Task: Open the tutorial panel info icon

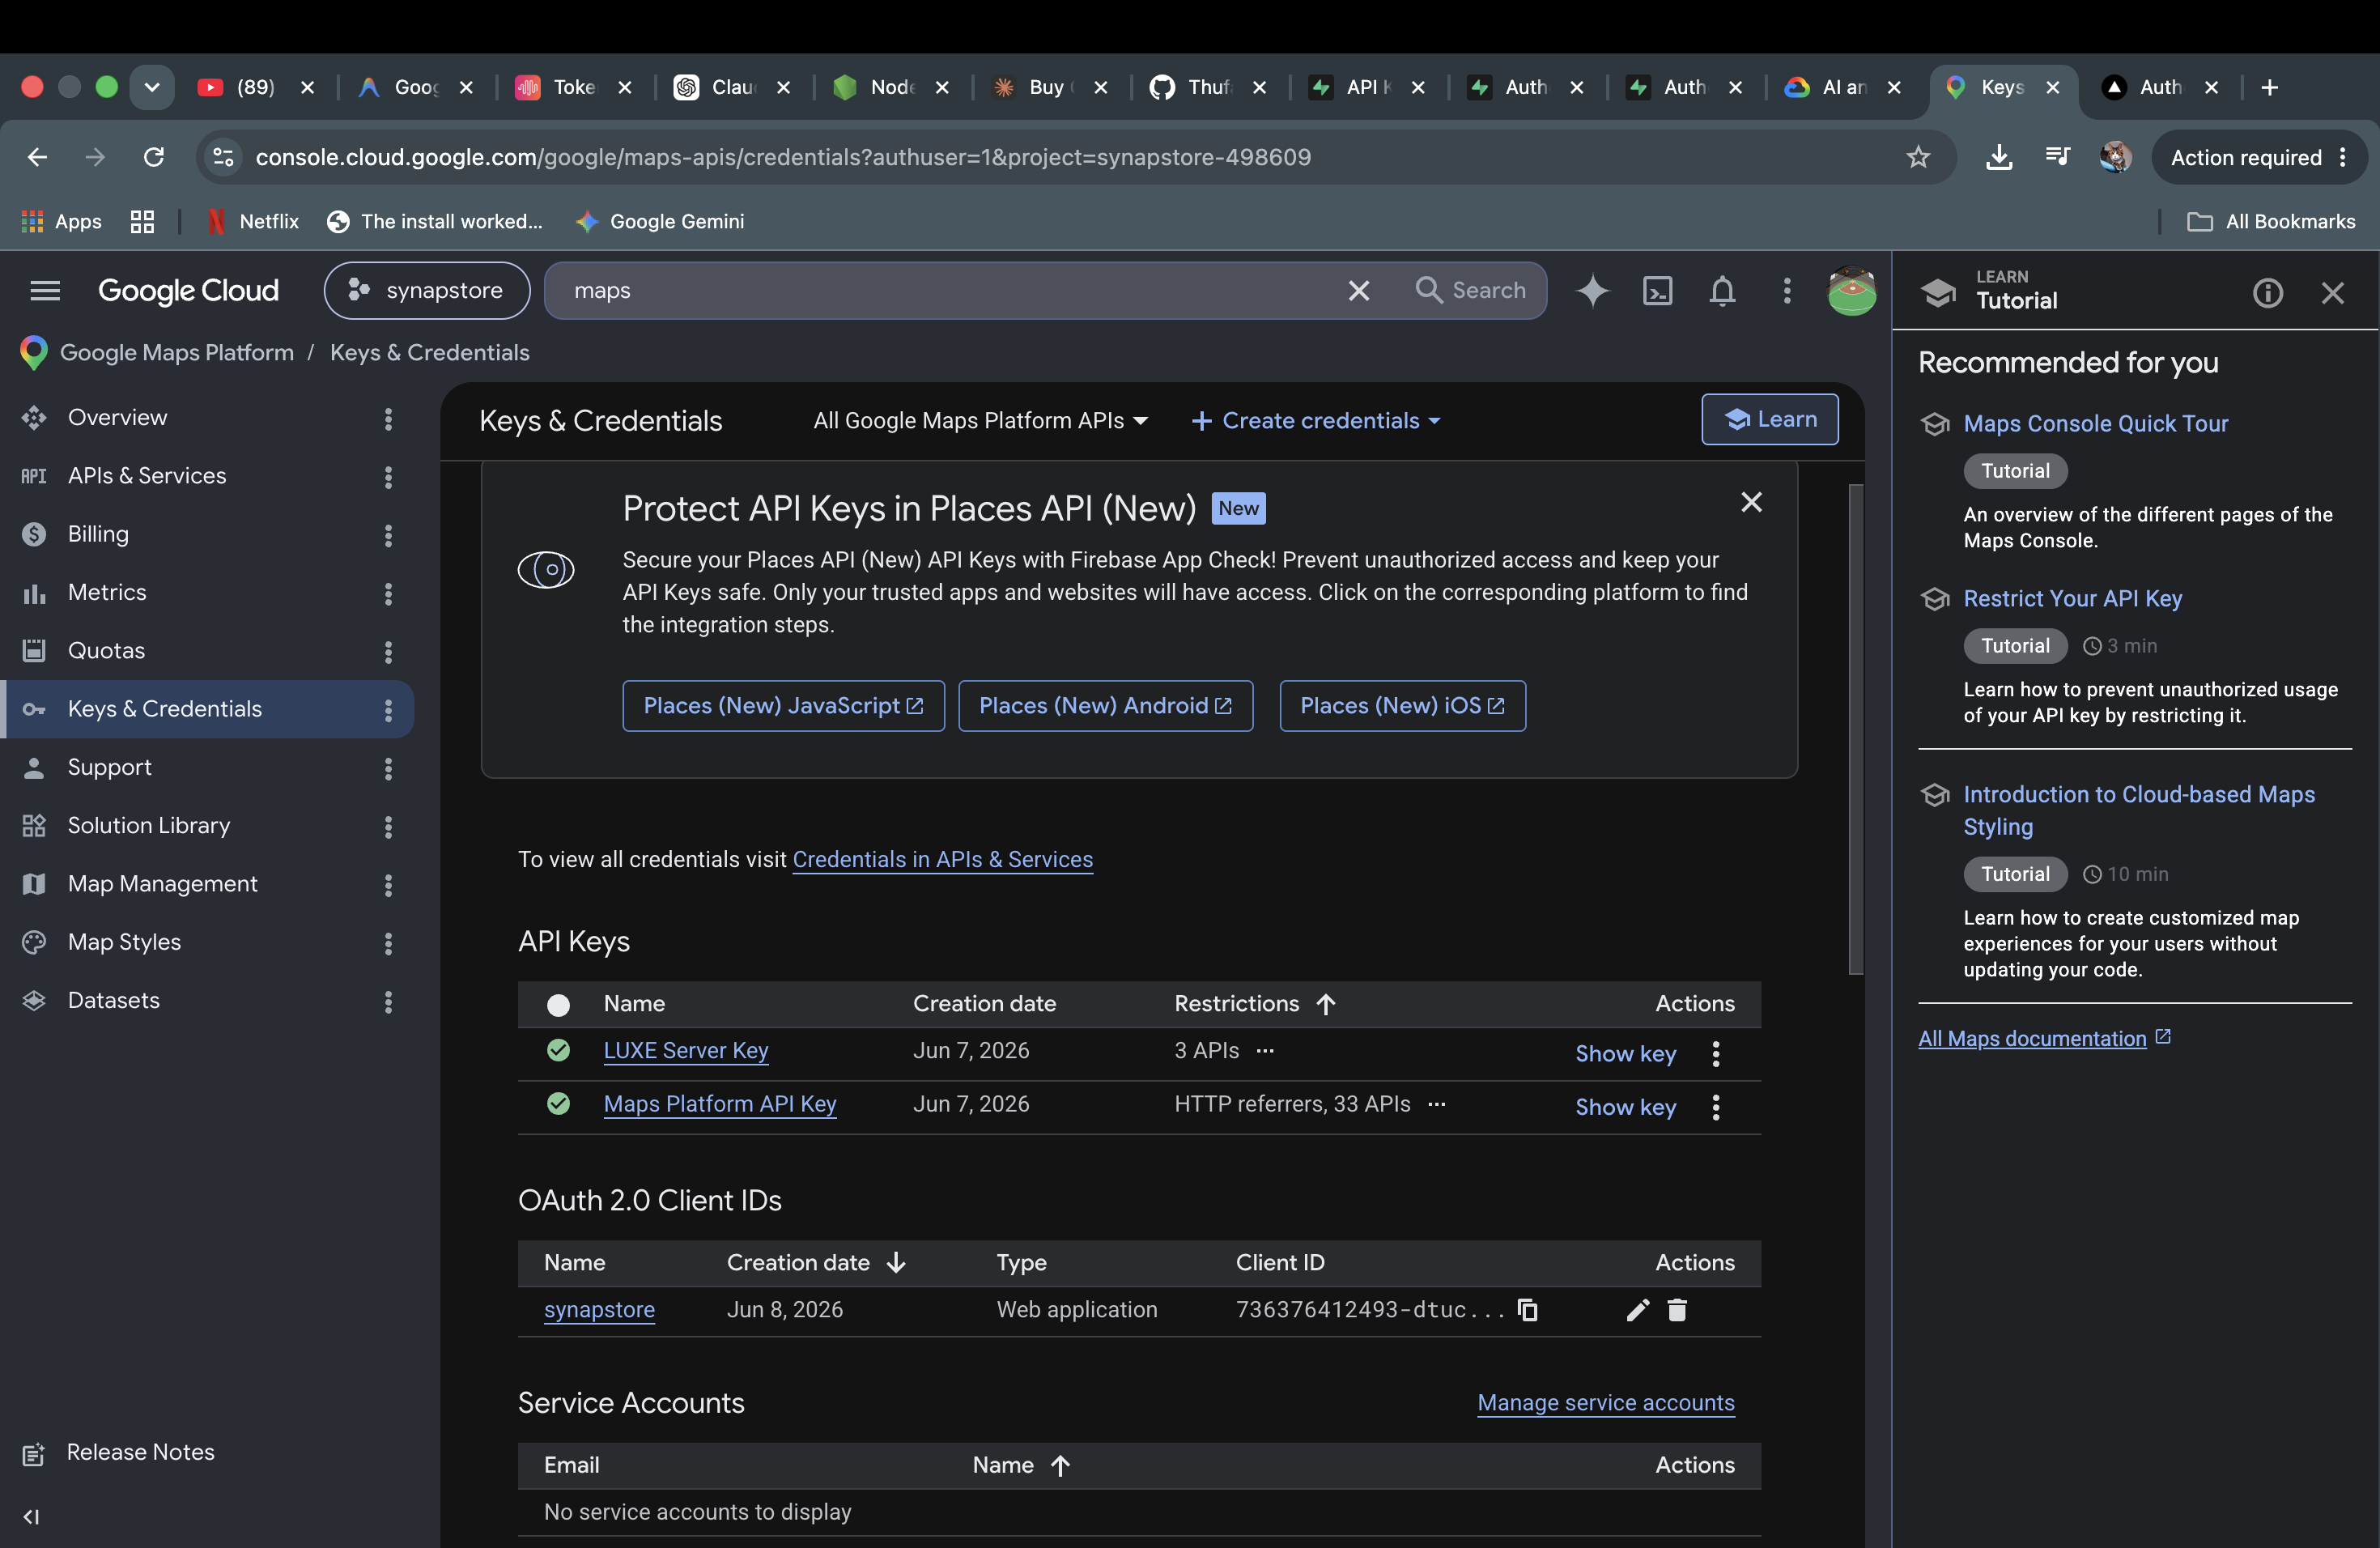Action: pos(2267,293)
